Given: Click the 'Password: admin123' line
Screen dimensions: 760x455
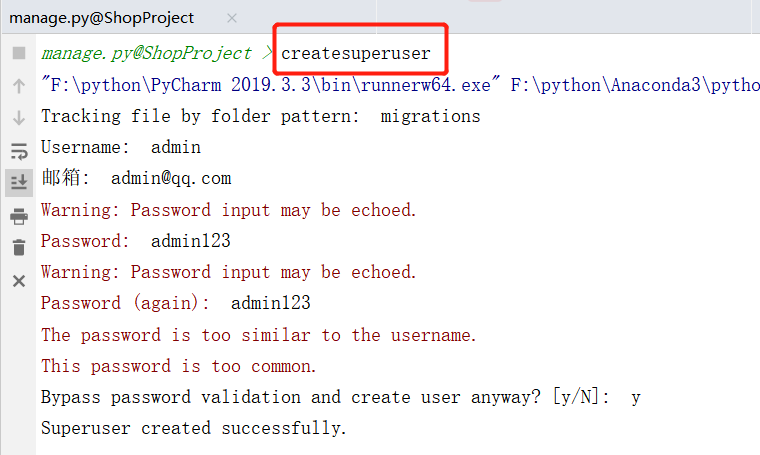Looking at the screenshot, I should click(x=136, y=241).
